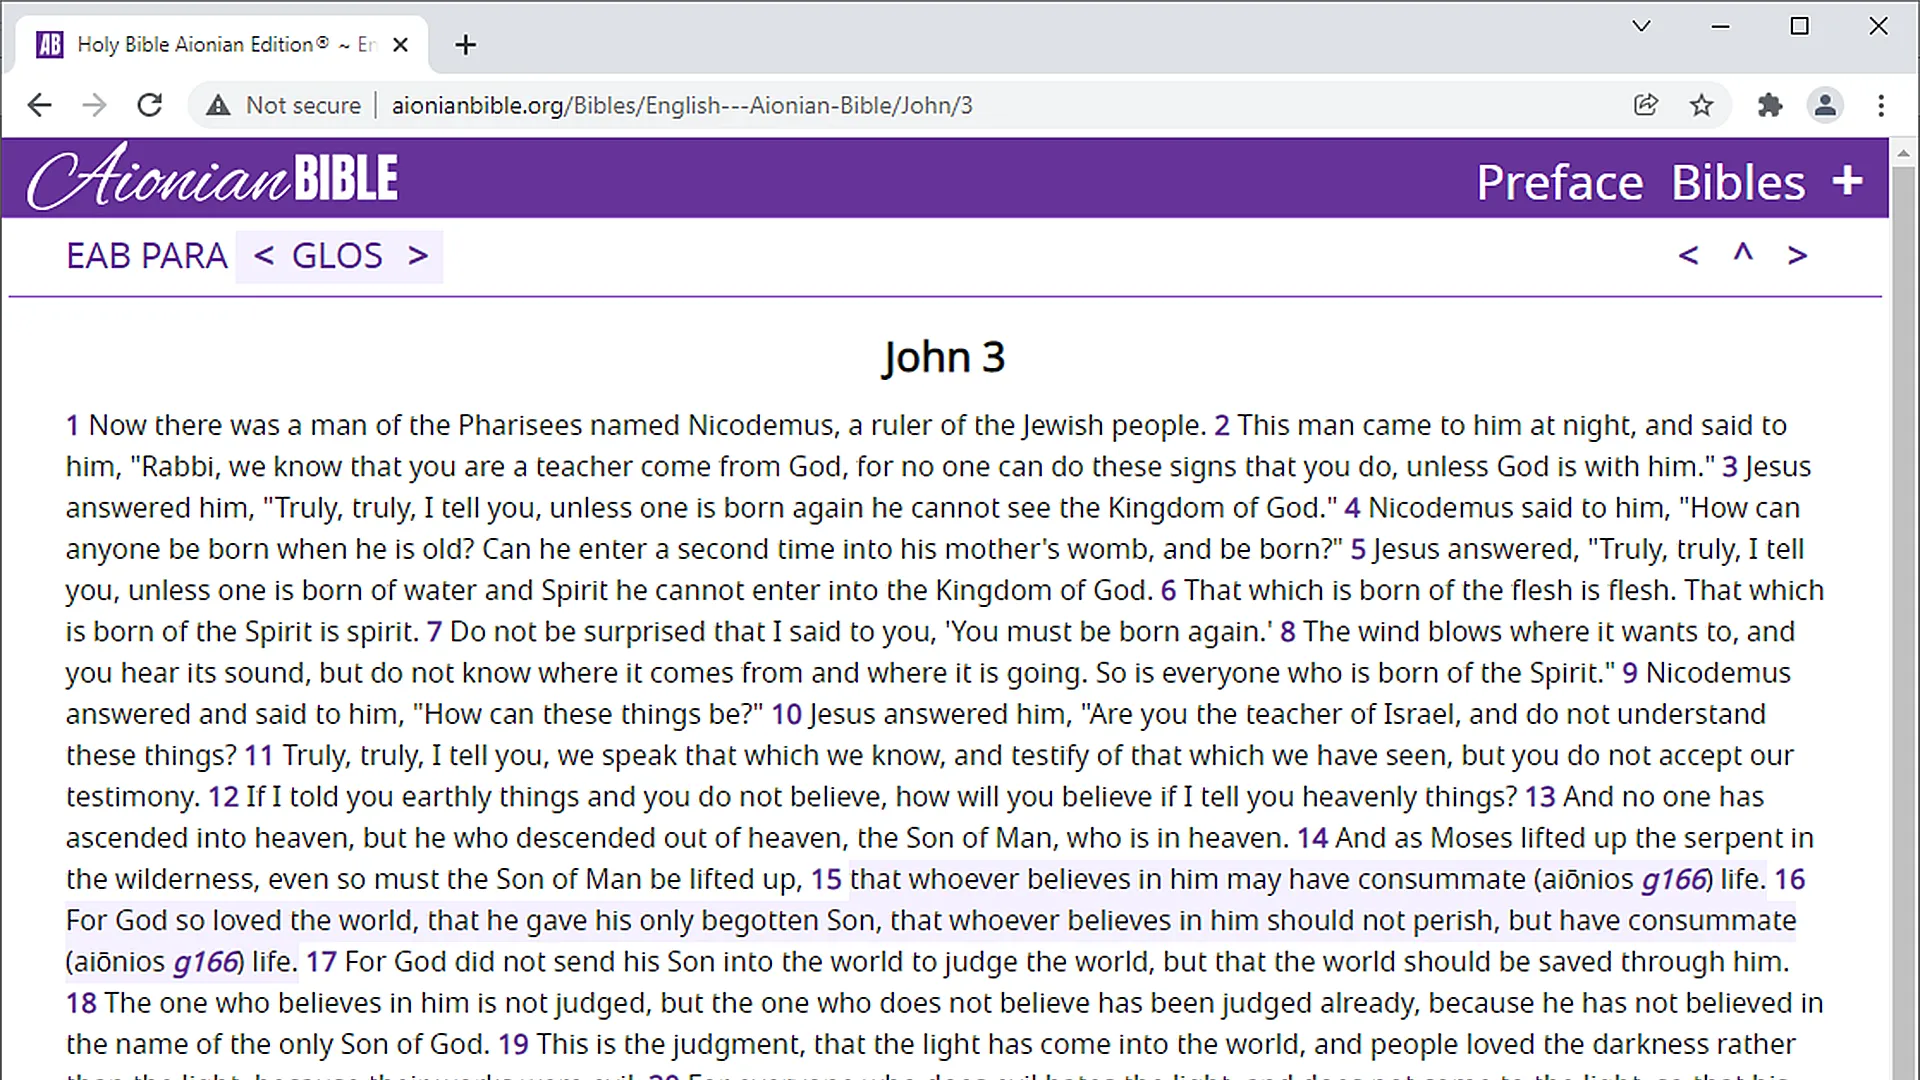Image resolution: width=1920 pixels, height=1080 pixels.
Task: Click verse number 19
Action: point(513,1044)
